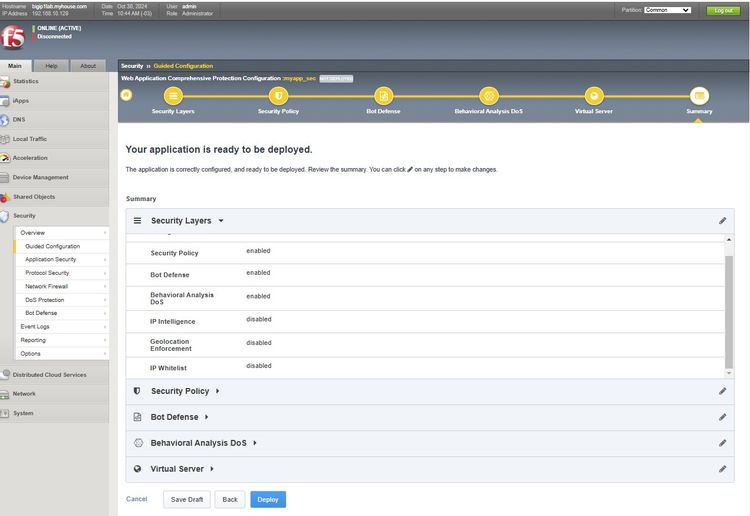Edit Security Layers using its pencil icon
The height and width of the screenshot is (516, 750).
722,220
